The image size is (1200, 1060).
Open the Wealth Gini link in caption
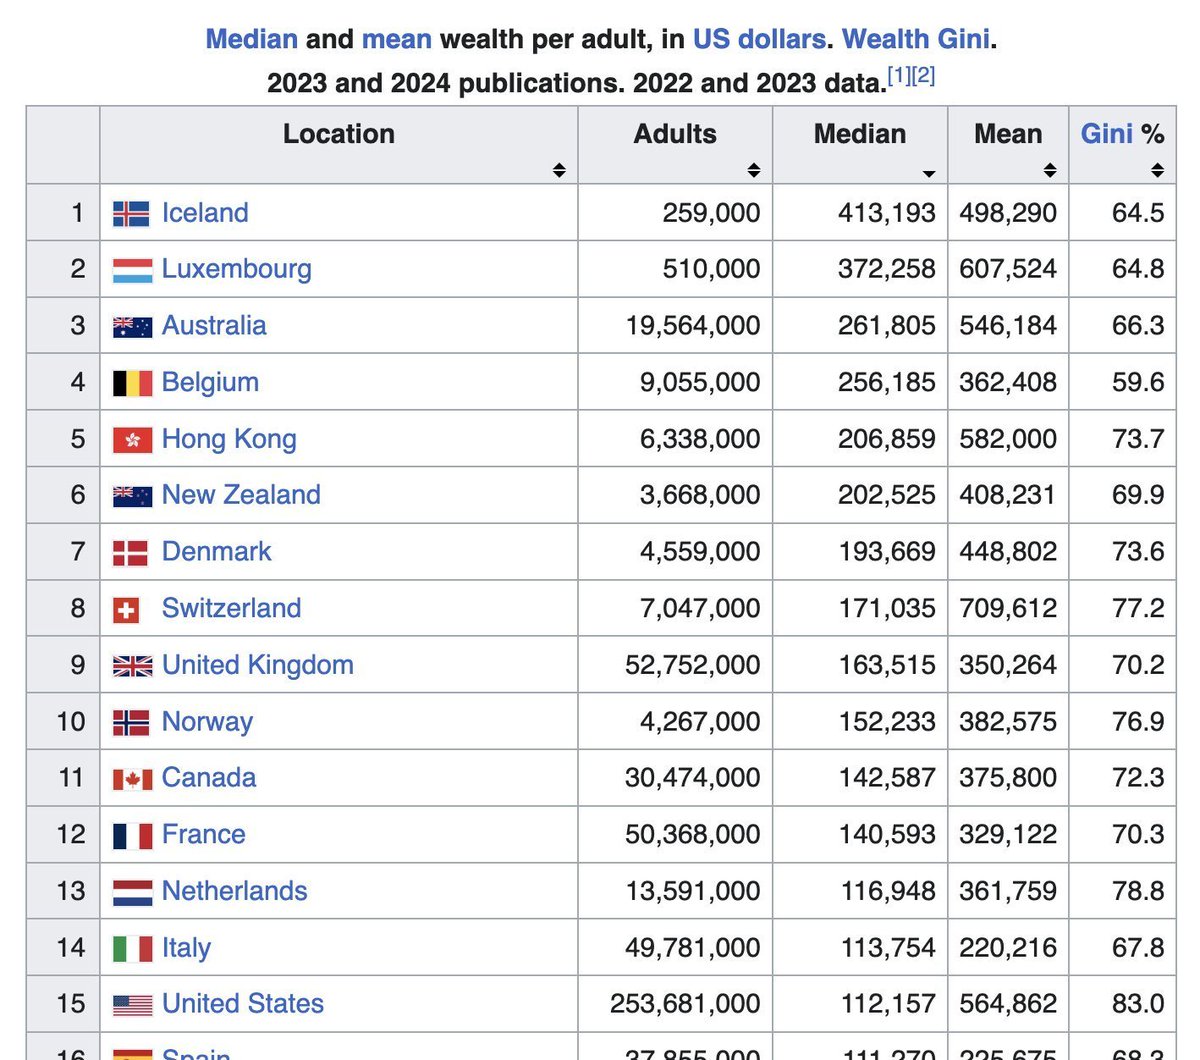click(916, 39)
